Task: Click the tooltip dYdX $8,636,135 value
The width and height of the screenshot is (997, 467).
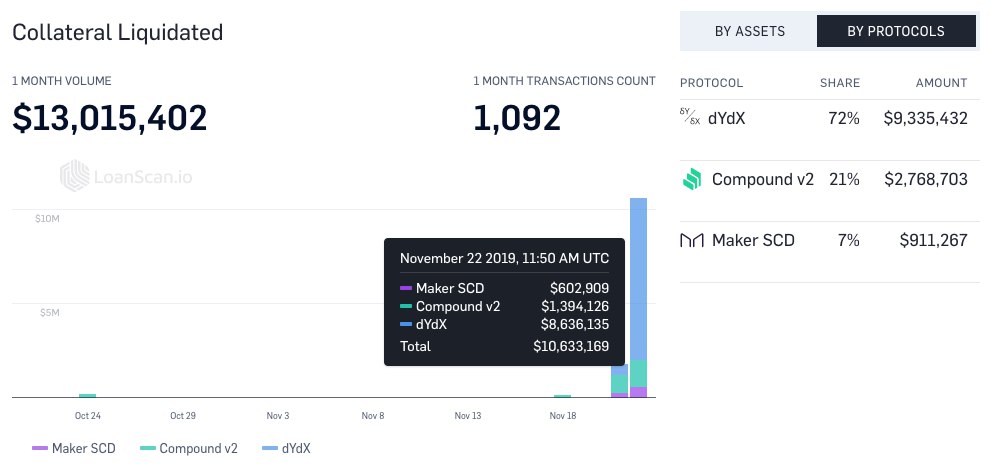Action: tap(575, 324)
